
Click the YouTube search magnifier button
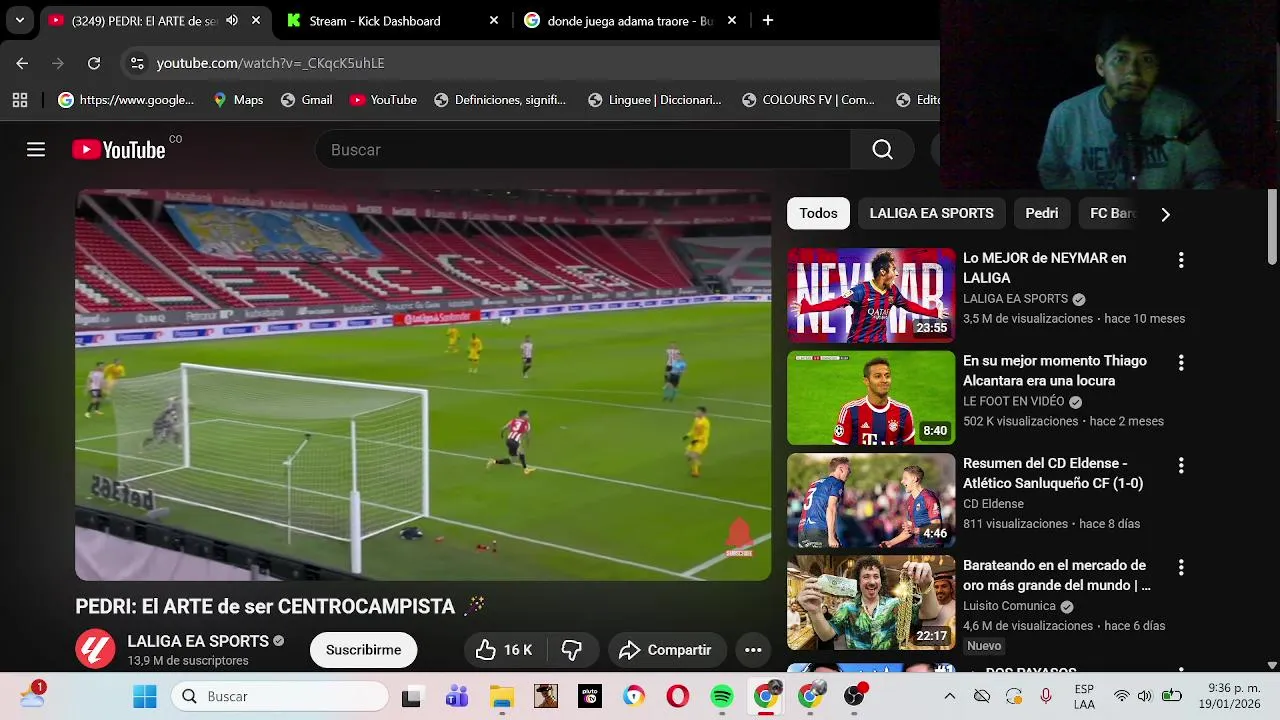point(882,150)
